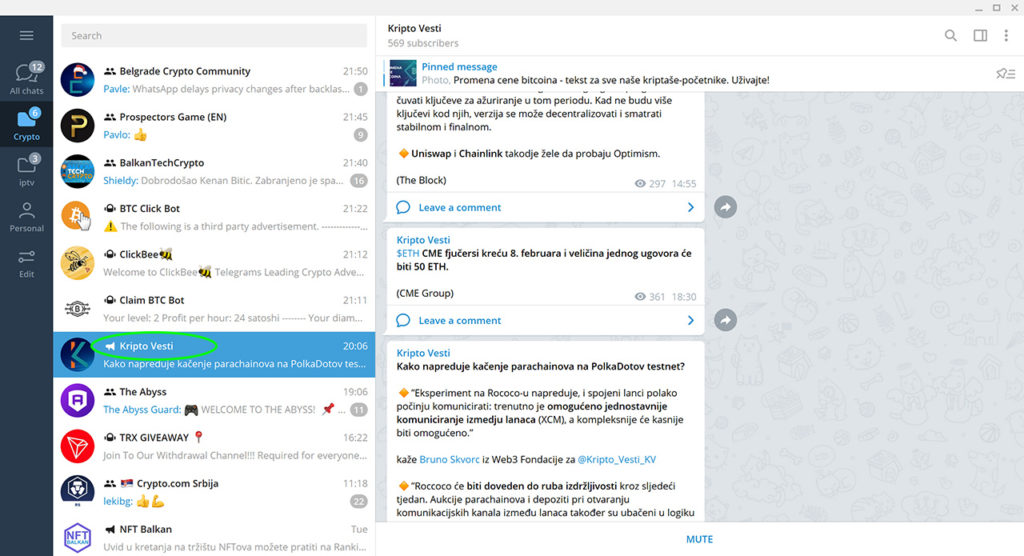Screen dimensions: 1024x556
Task: Forward the Uniswap and Chainlink post
Action: point(727,207)
